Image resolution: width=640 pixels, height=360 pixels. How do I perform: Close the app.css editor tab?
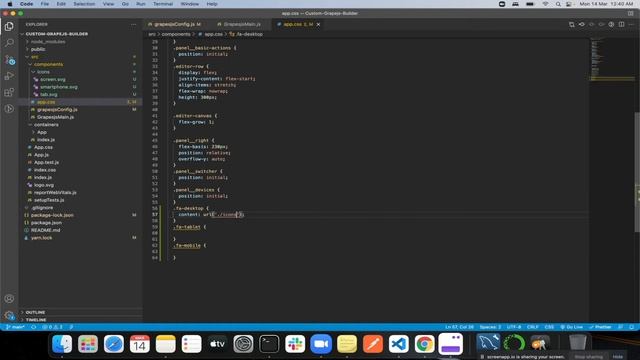click(x=318, y=24)
